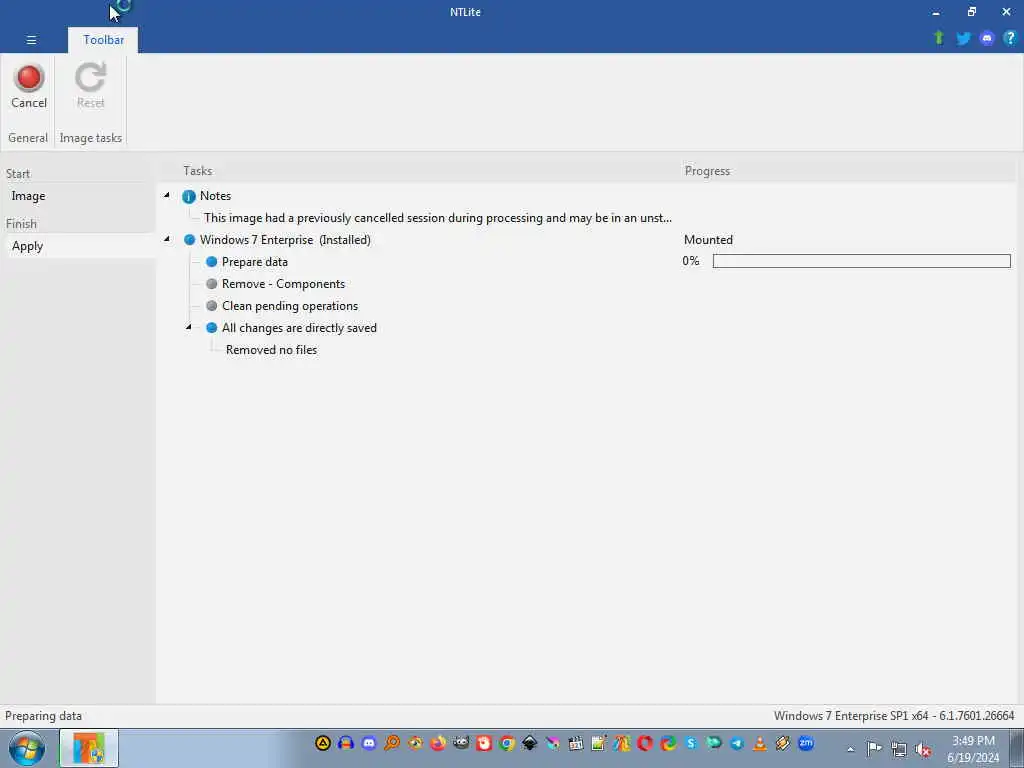This screenshot has height=768, width=1024.
Task: Select the Removed no files entry
Action: (272, 350)
